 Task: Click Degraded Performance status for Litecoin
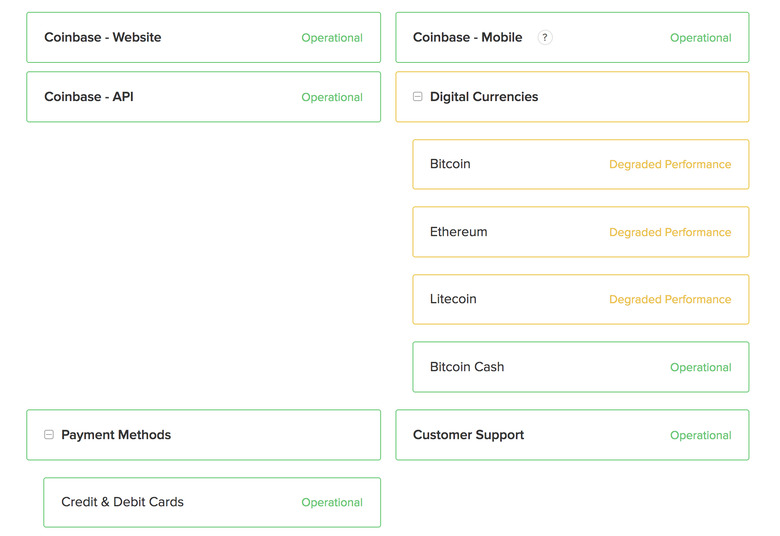pos(670,299)
